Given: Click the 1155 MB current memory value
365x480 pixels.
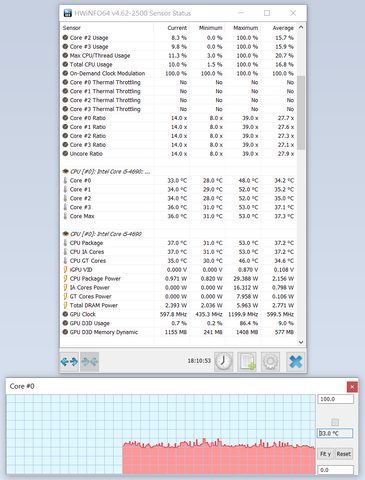Looking at the screenshot, I should click(176, 332).
